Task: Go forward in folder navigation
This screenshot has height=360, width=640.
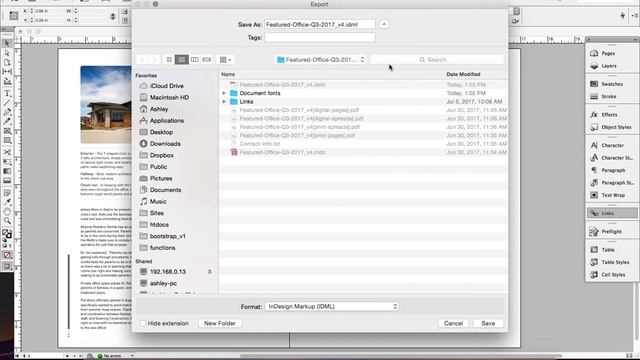Action: coord(154,60)
